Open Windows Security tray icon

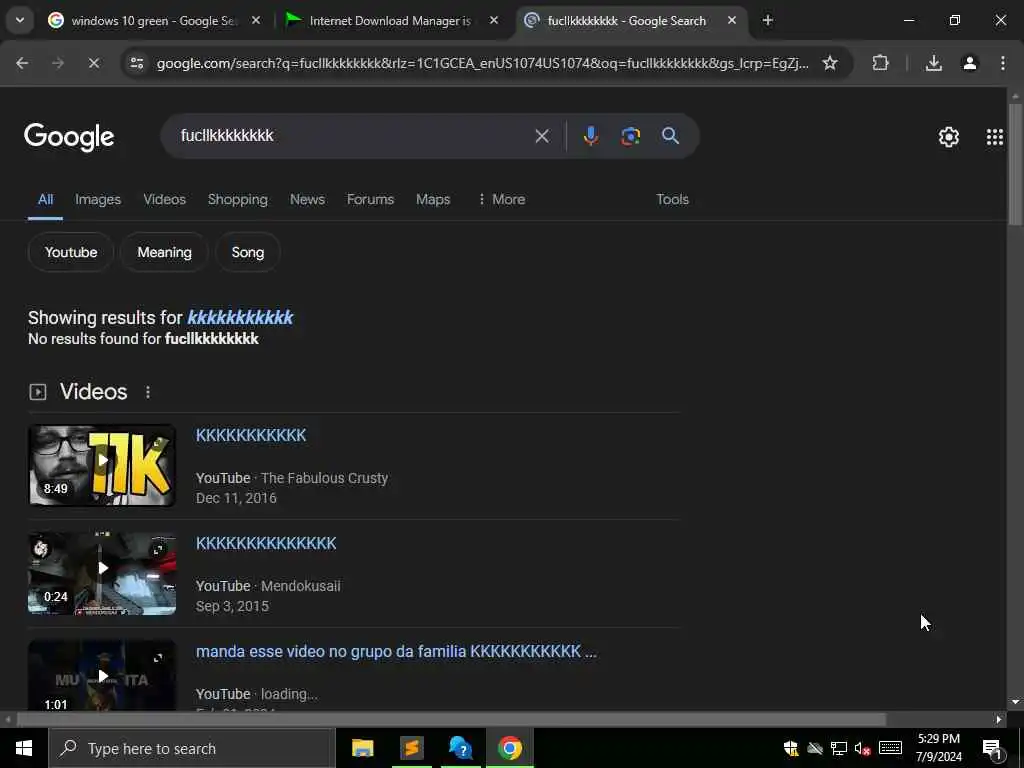tap(791, 748)
